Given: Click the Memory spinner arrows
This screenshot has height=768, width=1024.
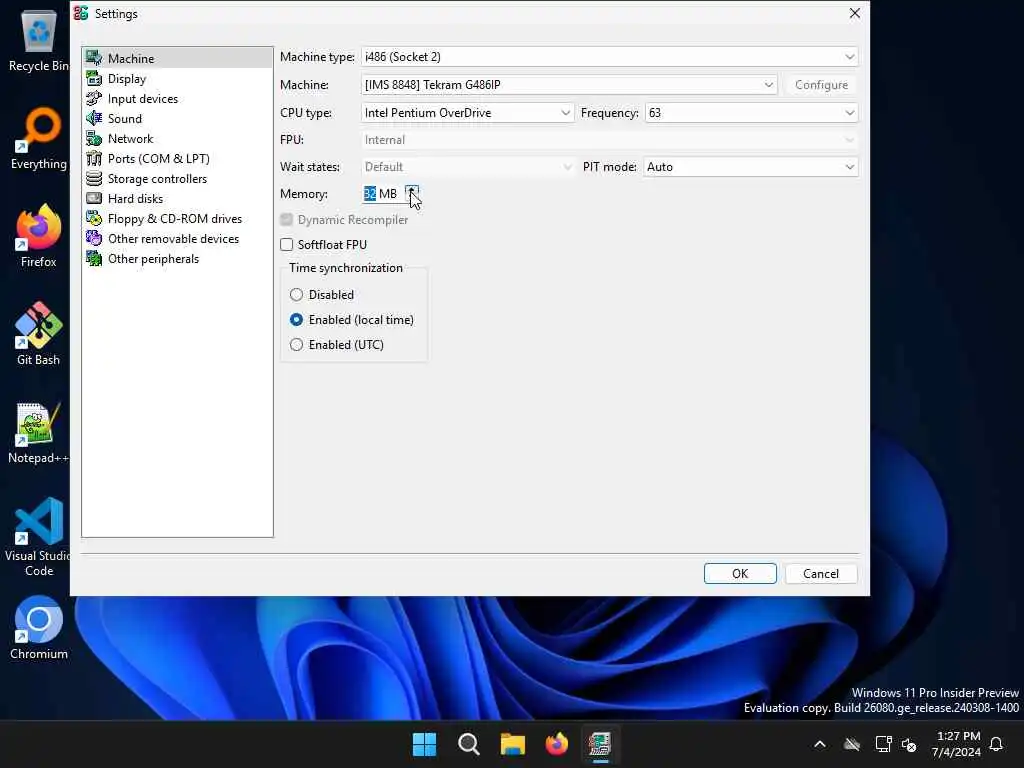Looking at the screenshot, I should (x=411, y=193).
